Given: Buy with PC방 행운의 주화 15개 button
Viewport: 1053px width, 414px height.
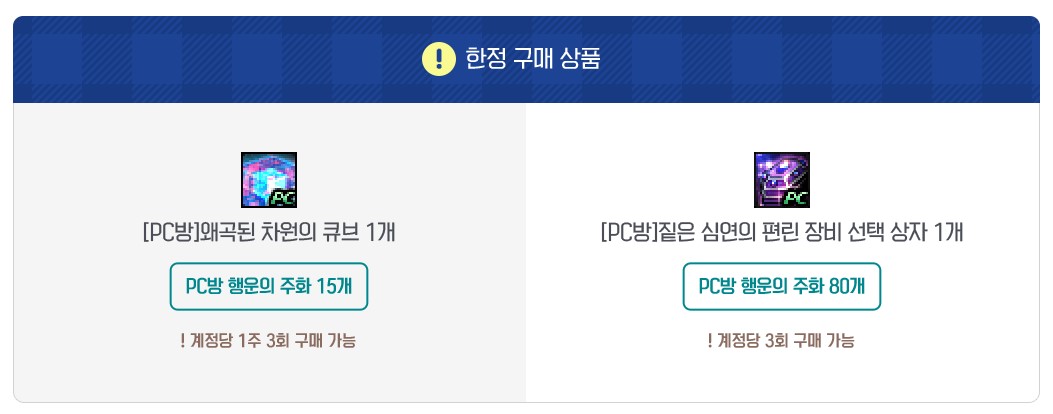Looking at the screenshot, I should pyautogui.click(x=269, y=286).
